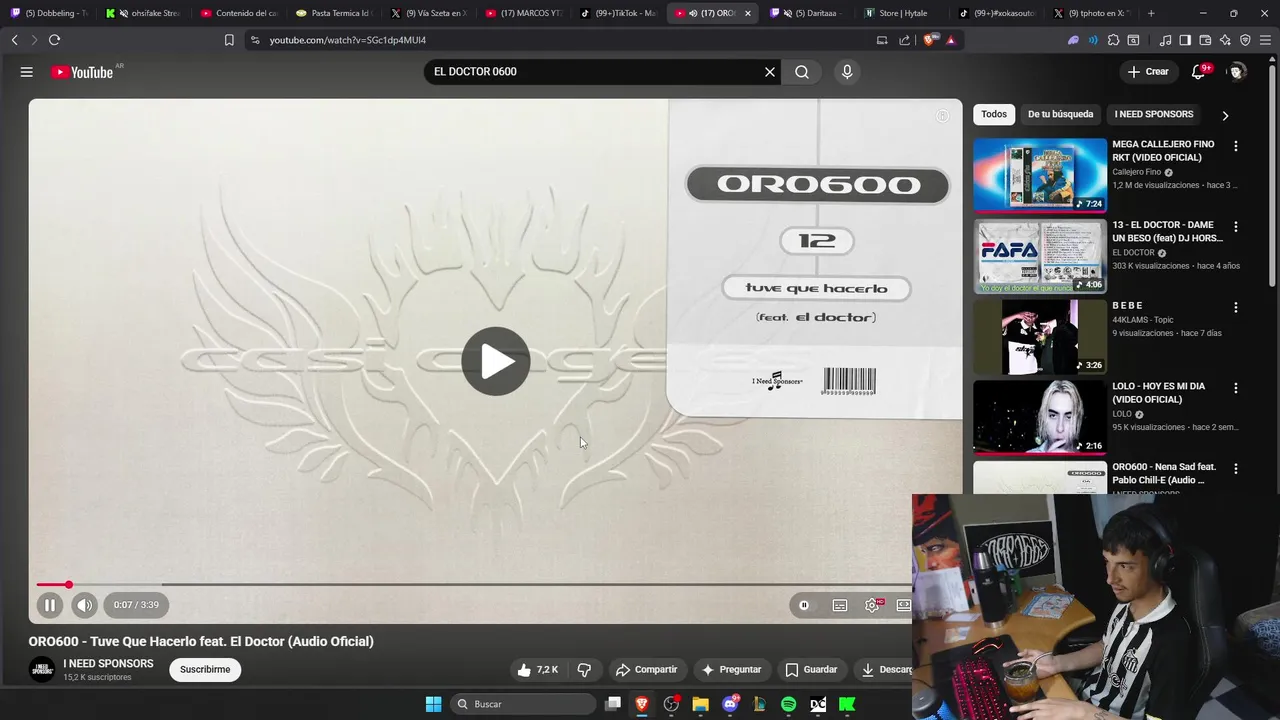The width and height of the screenshot is (1280, 720).
Task: Share the video via Compartir
Action: tap(646, 670)
